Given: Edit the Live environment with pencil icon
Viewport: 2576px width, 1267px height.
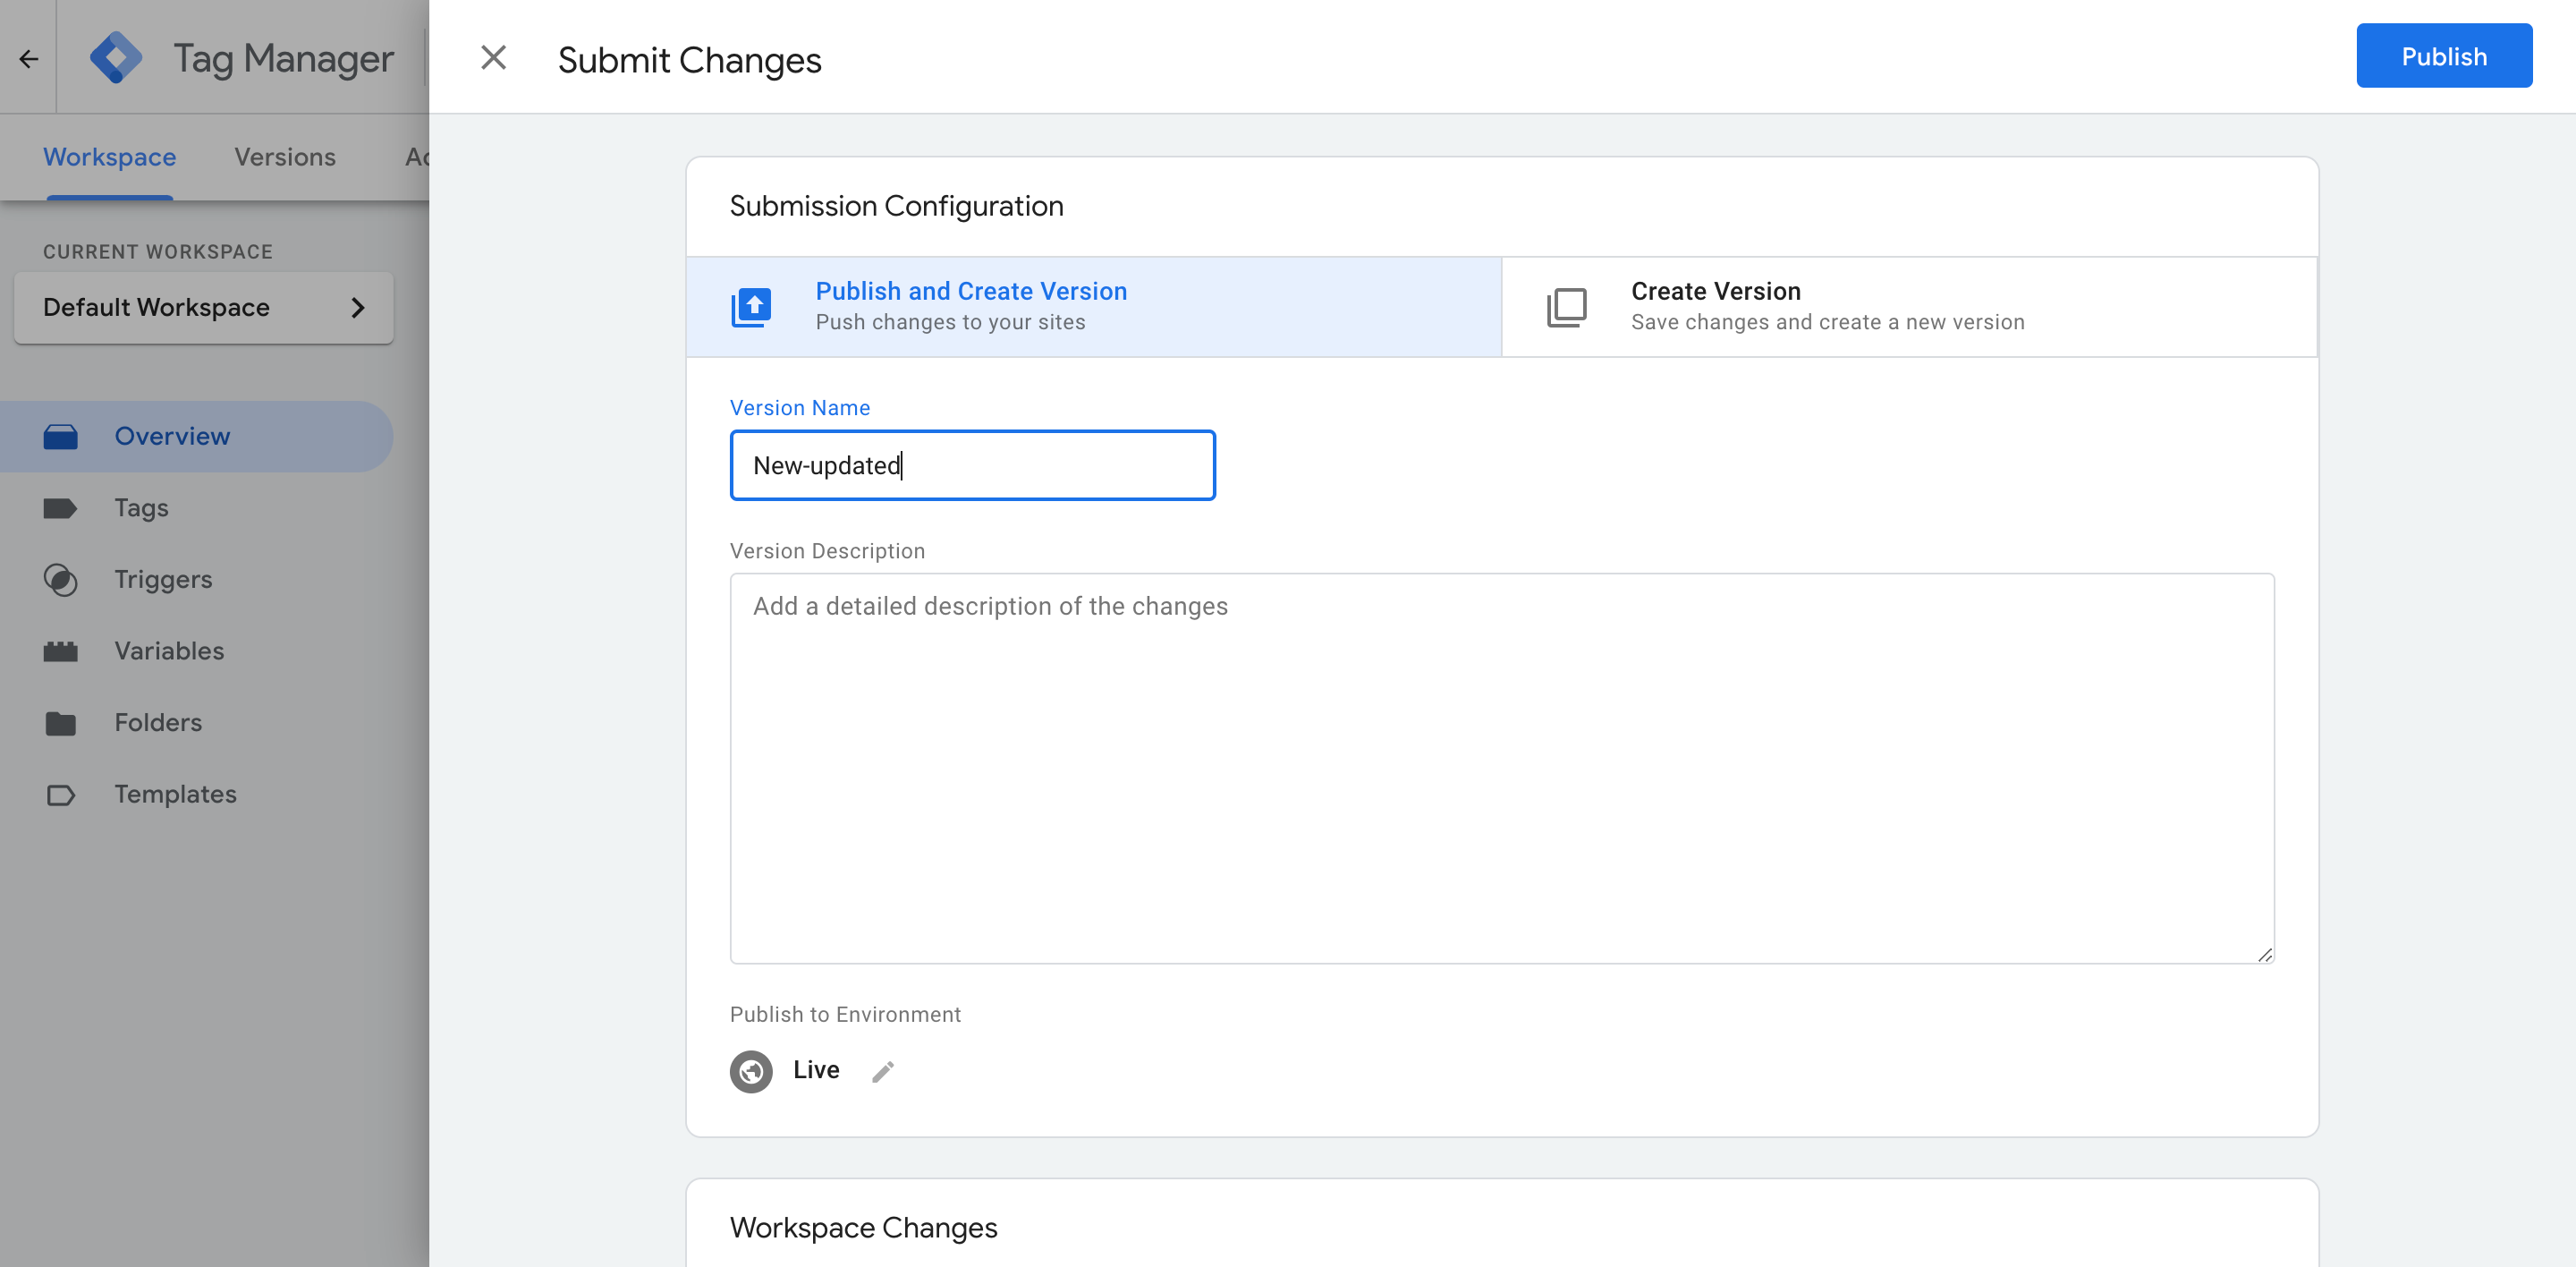Looking at the screenshot, I should [x=882, y=1071].
